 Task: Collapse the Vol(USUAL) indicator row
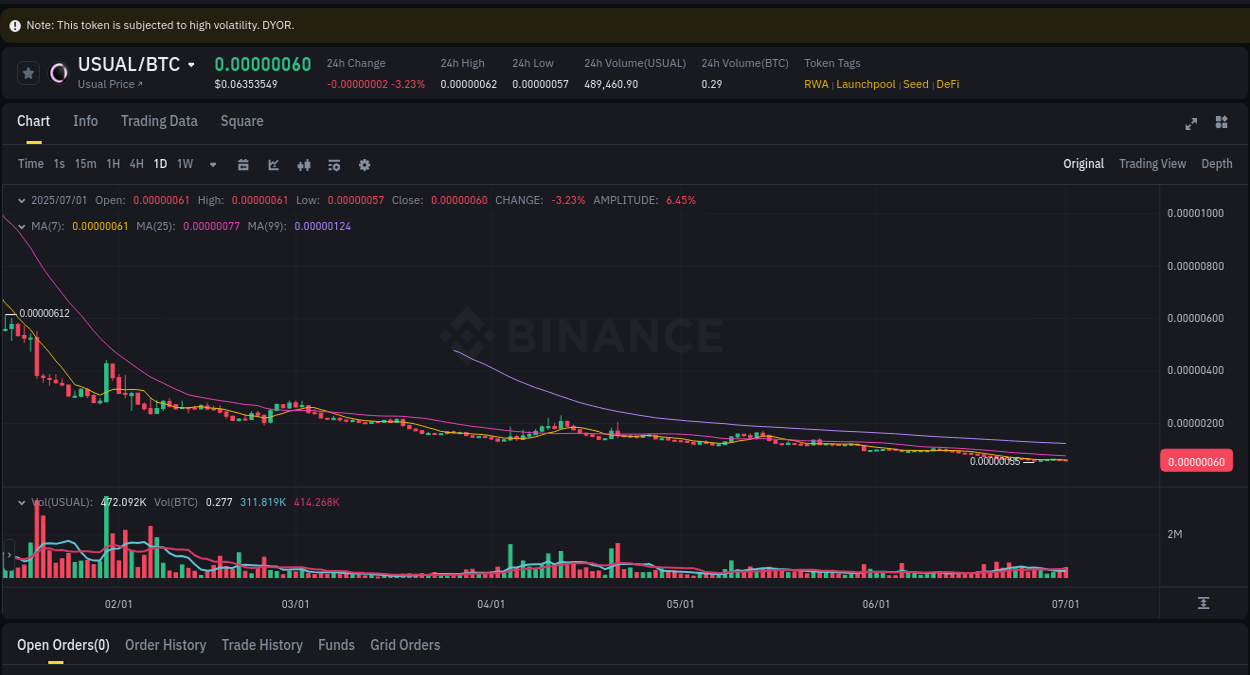(22, 502)
